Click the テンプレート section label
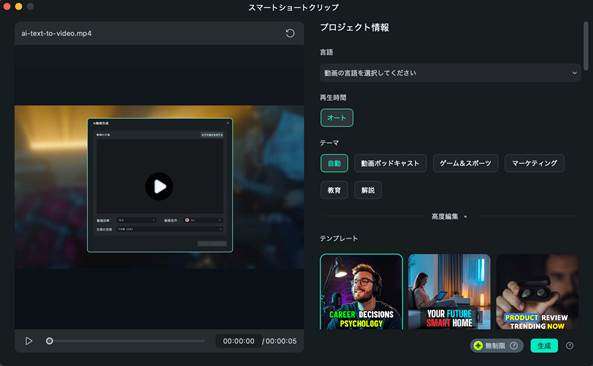This screenshot has width=593, height=366. [339, 238]
